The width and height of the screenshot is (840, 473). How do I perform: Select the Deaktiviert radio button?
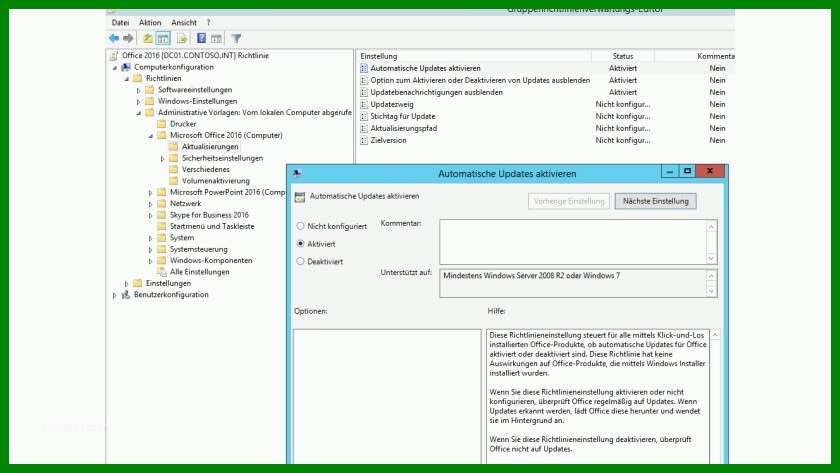301,261
